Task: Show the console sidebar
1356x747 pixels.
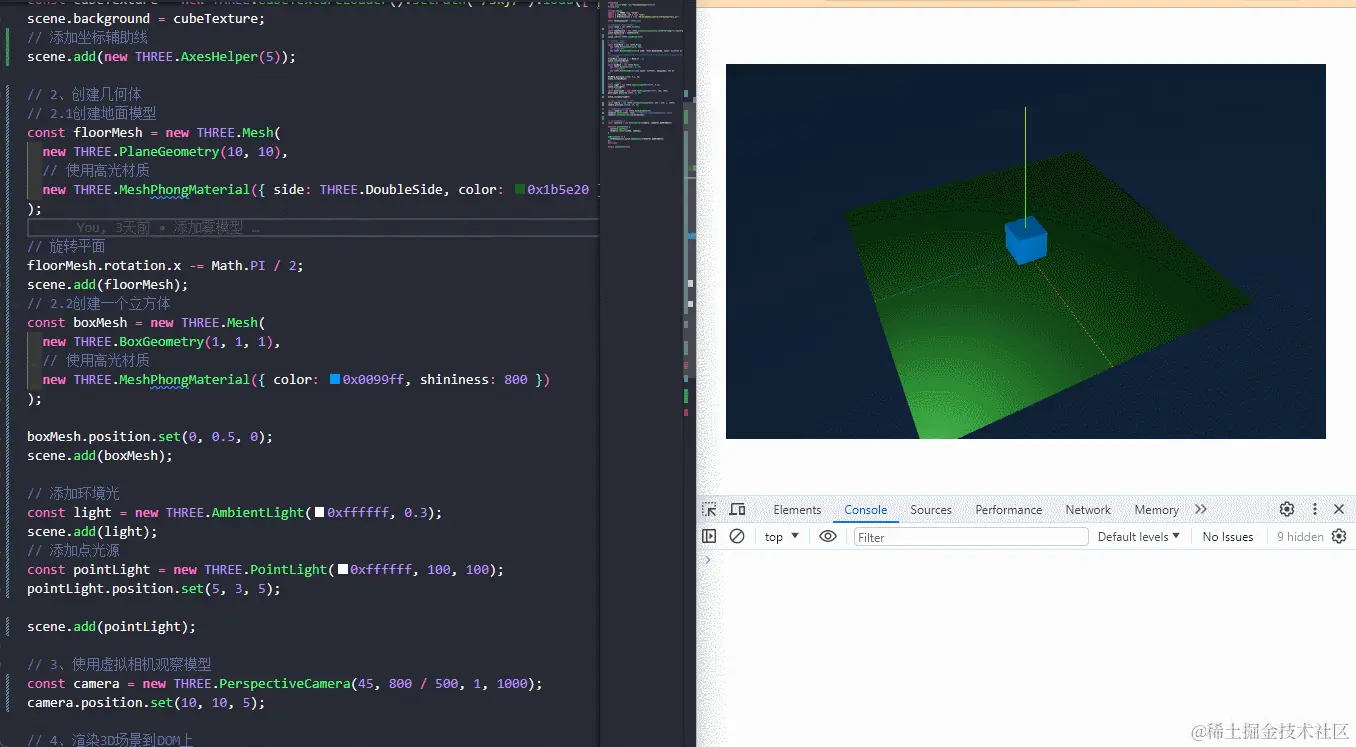Action: [709, 536]
